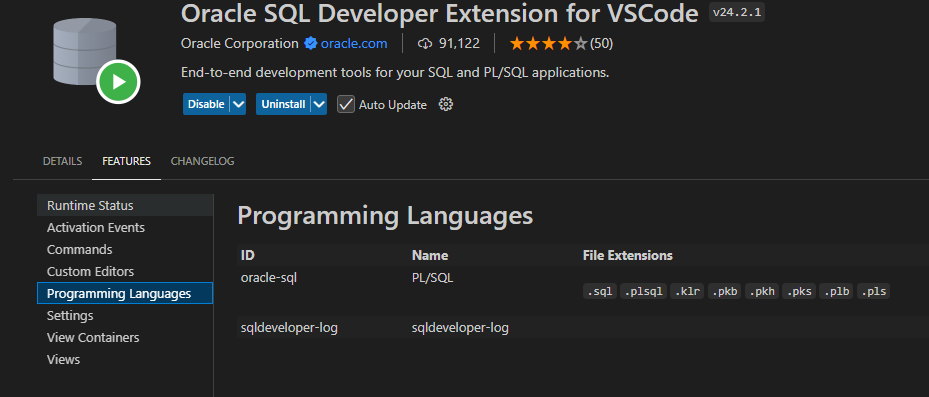The image size is (929, 397).
Task: Click the End-to-end development tools description
Action: coord(395,73)
